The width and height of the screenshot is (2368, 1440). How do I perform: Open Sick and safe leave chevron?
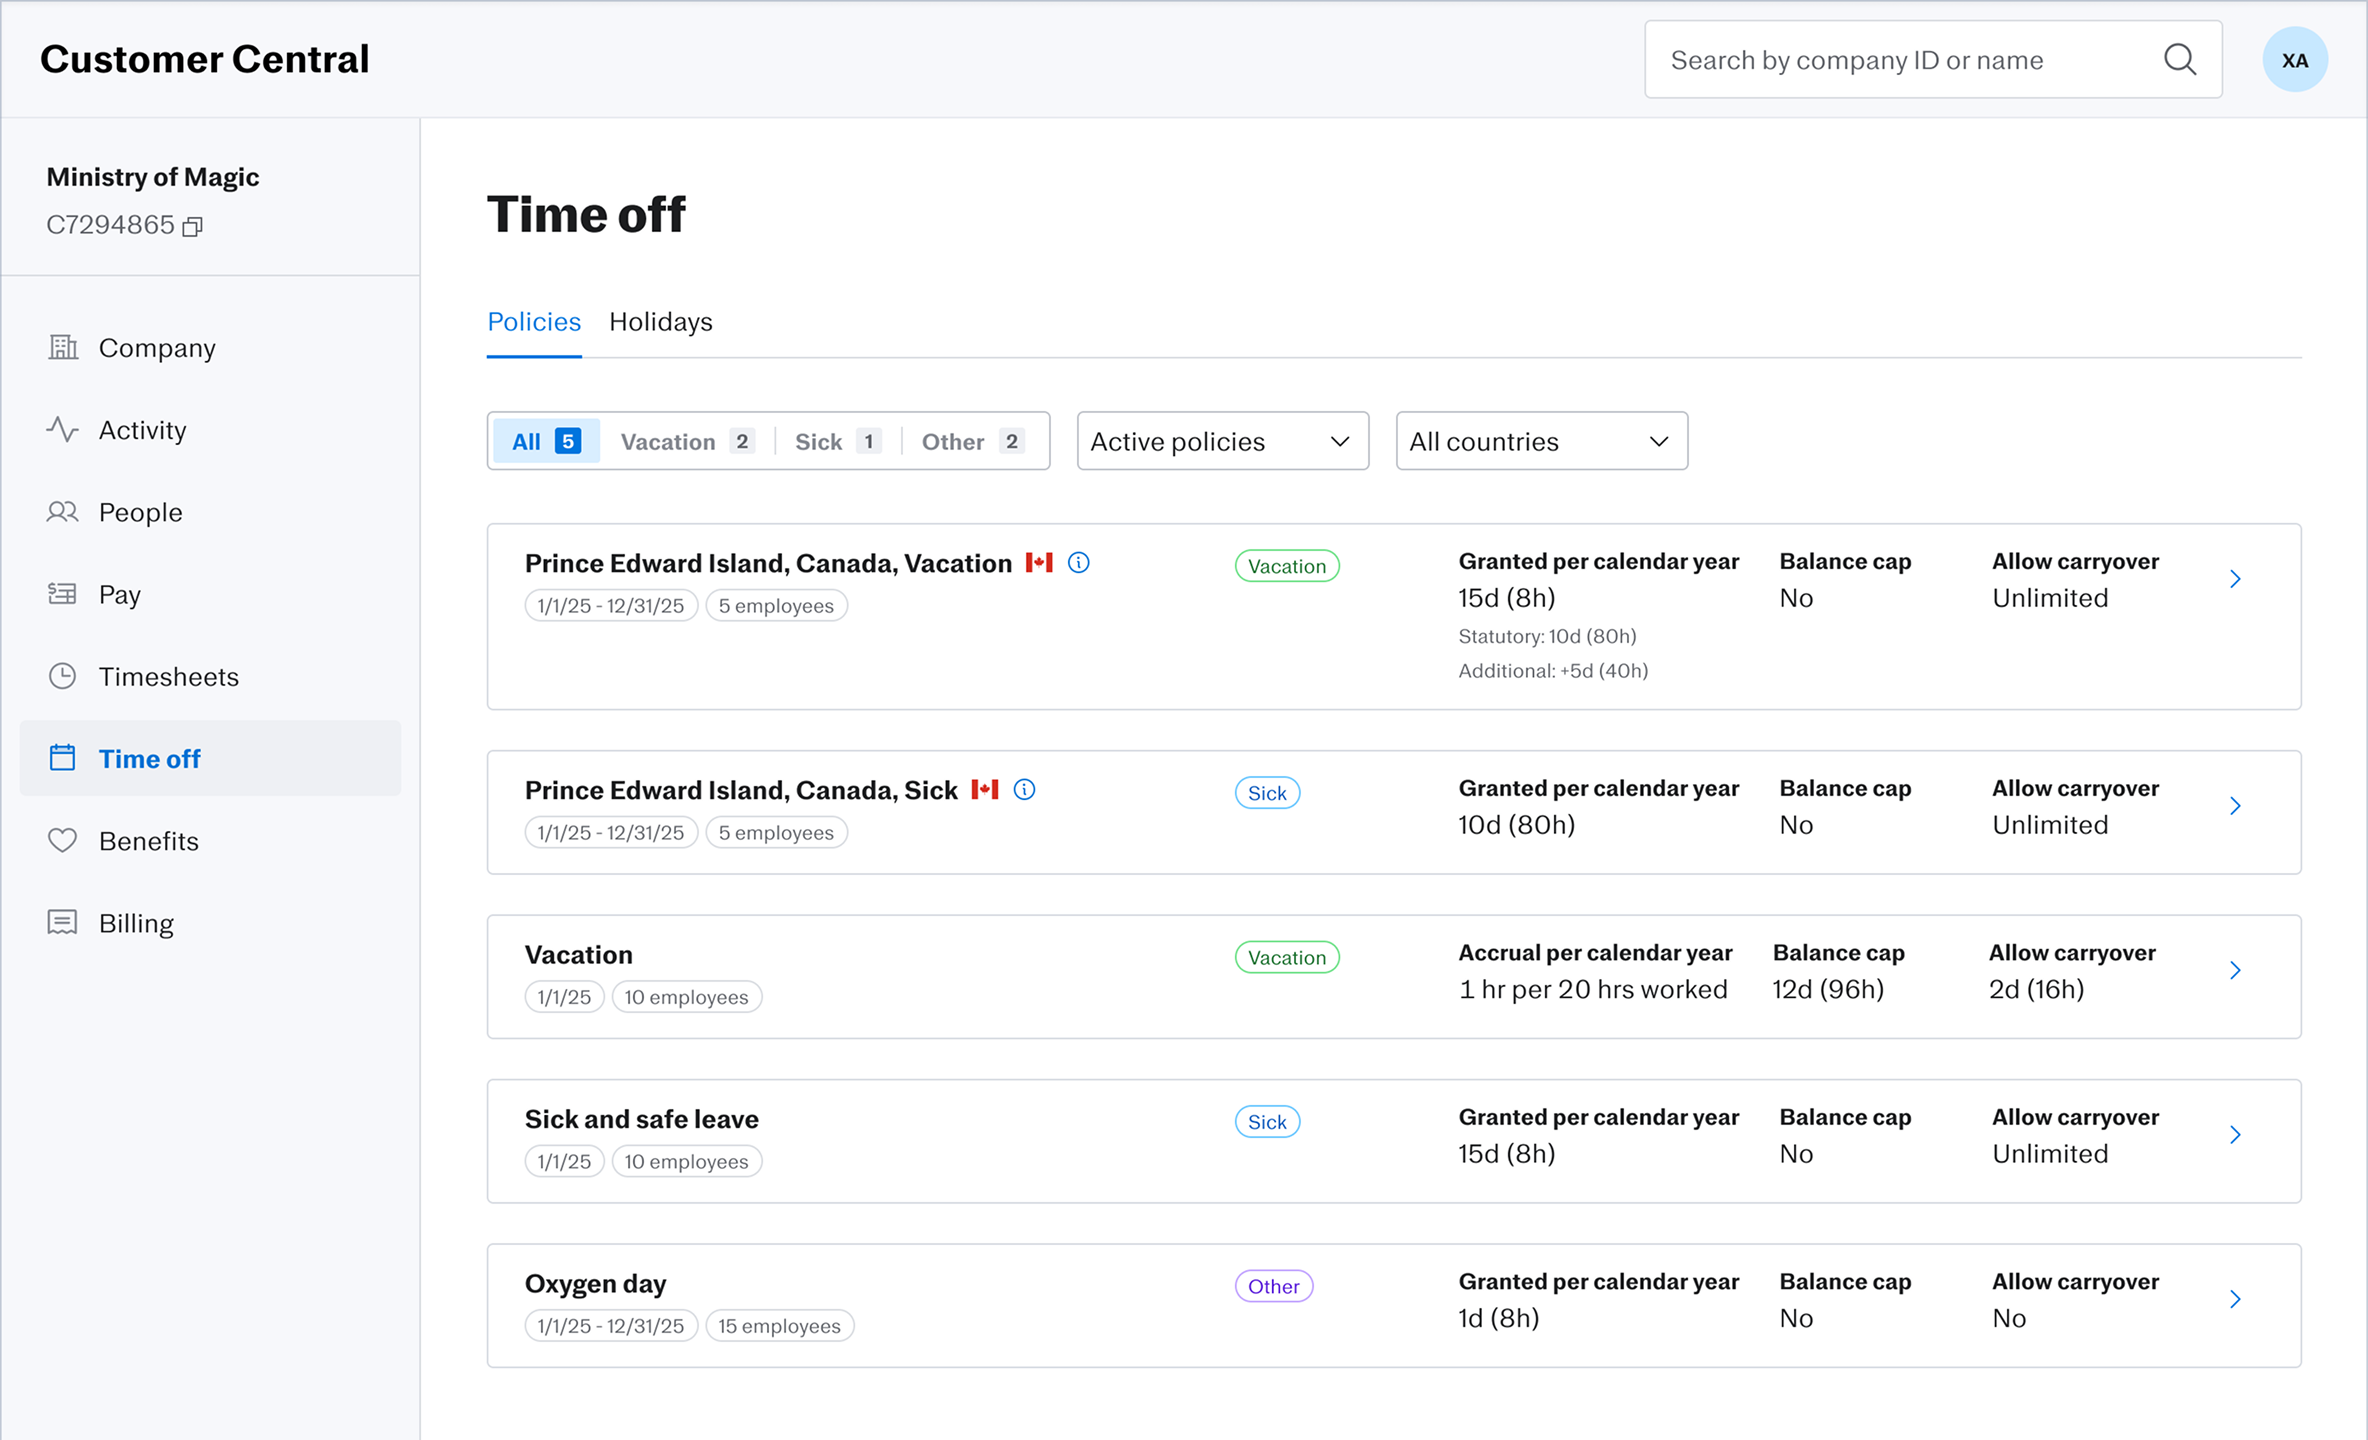[2235, 1135]
